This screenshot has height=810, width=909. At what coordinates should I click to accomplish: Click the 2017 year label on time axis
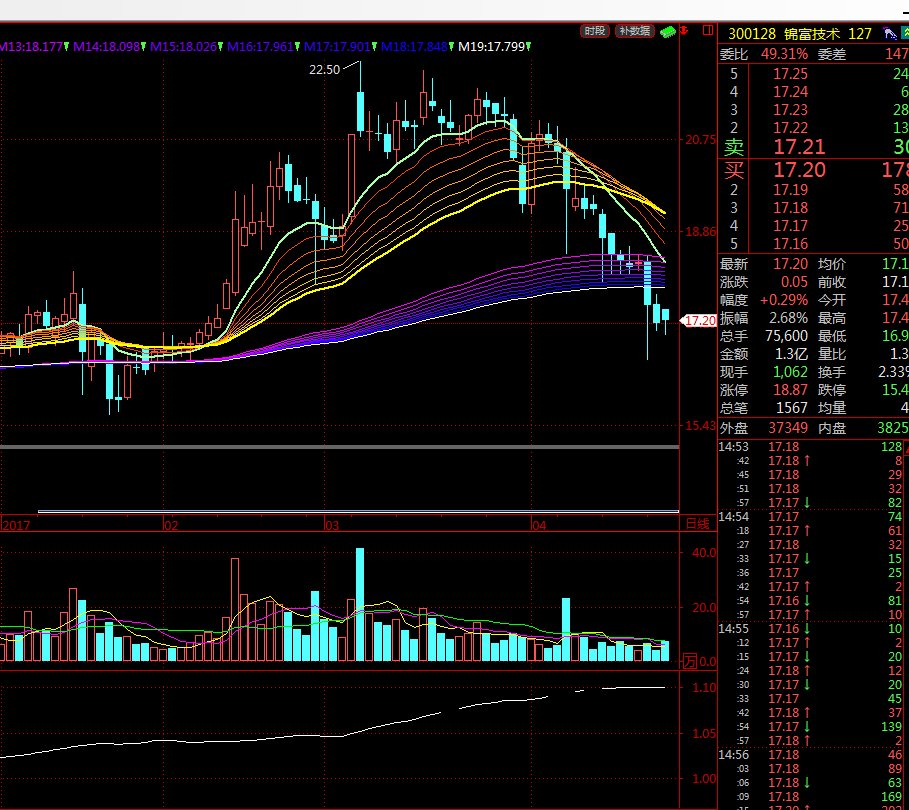pos(16,525)
